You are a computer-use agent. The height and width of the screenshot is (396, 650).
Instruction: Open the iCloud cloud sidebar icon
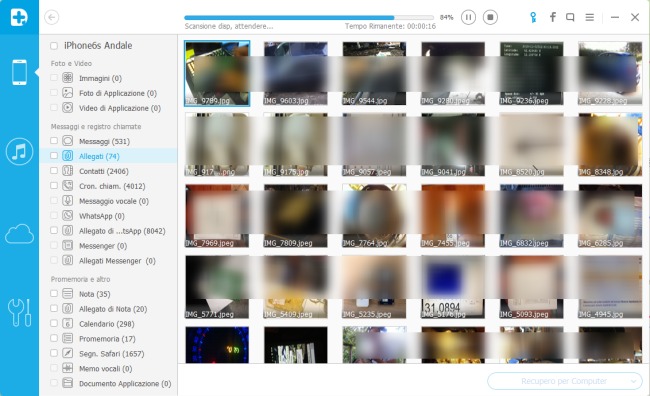click(19, 234)
